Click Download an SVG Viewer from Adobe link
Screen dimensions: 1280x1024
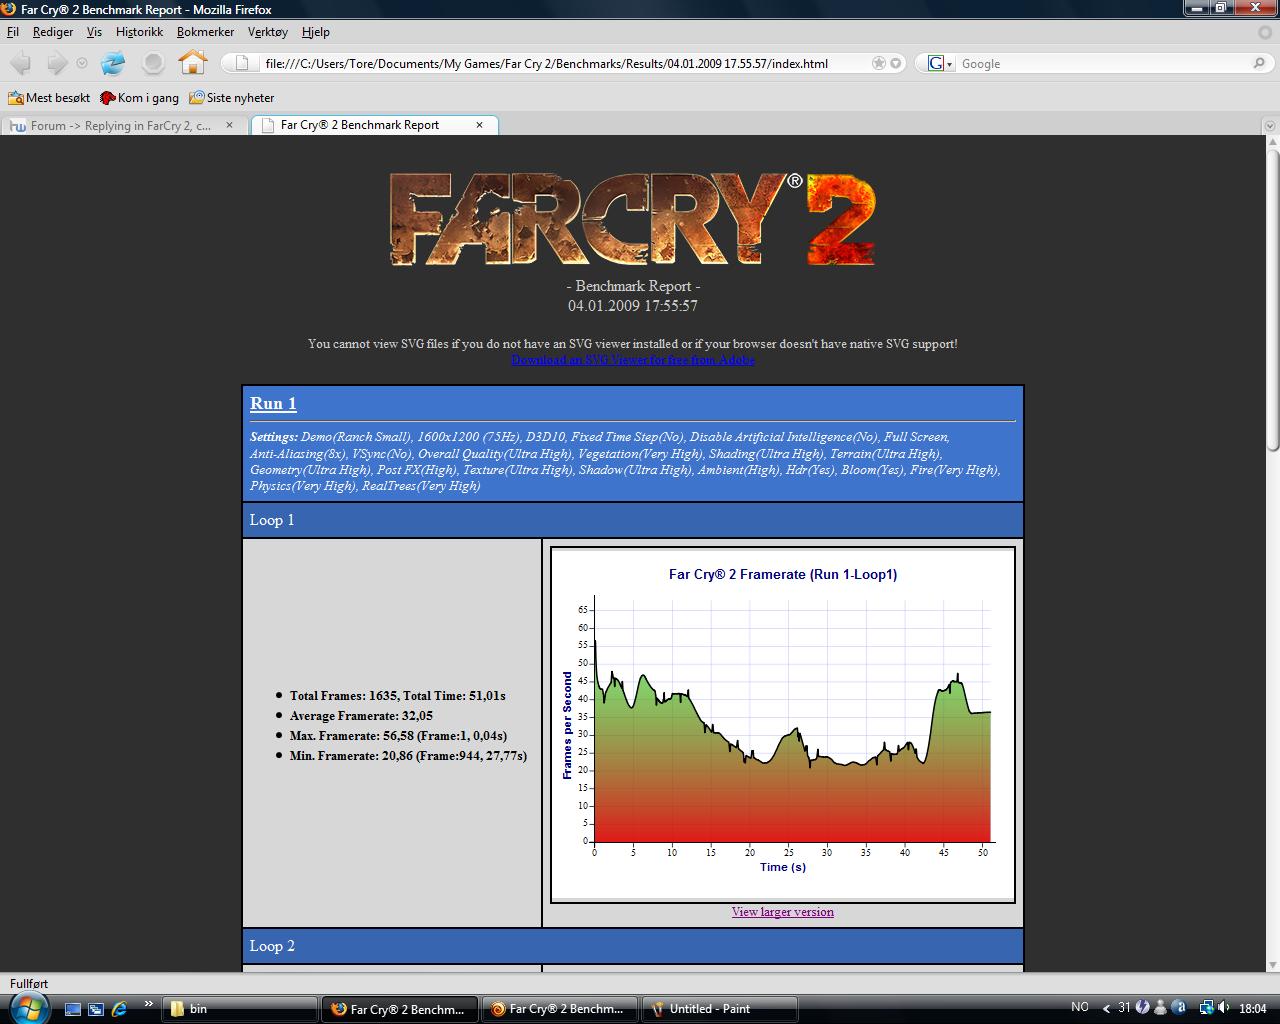pyautogui.click(x=633, y=360)
